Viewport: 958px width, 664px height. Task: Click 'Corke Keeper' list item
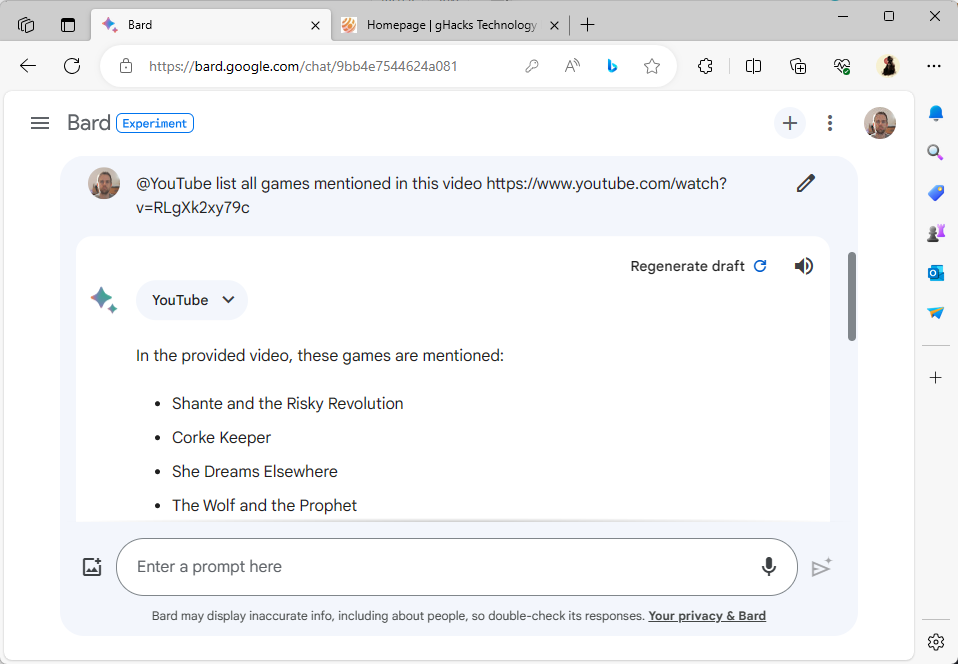click(x=221, y=437)
